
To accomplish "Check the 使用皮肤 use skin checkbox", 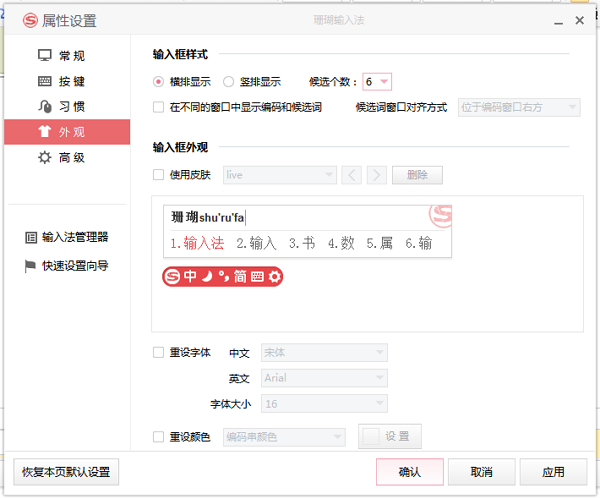I will coord(158,175).
